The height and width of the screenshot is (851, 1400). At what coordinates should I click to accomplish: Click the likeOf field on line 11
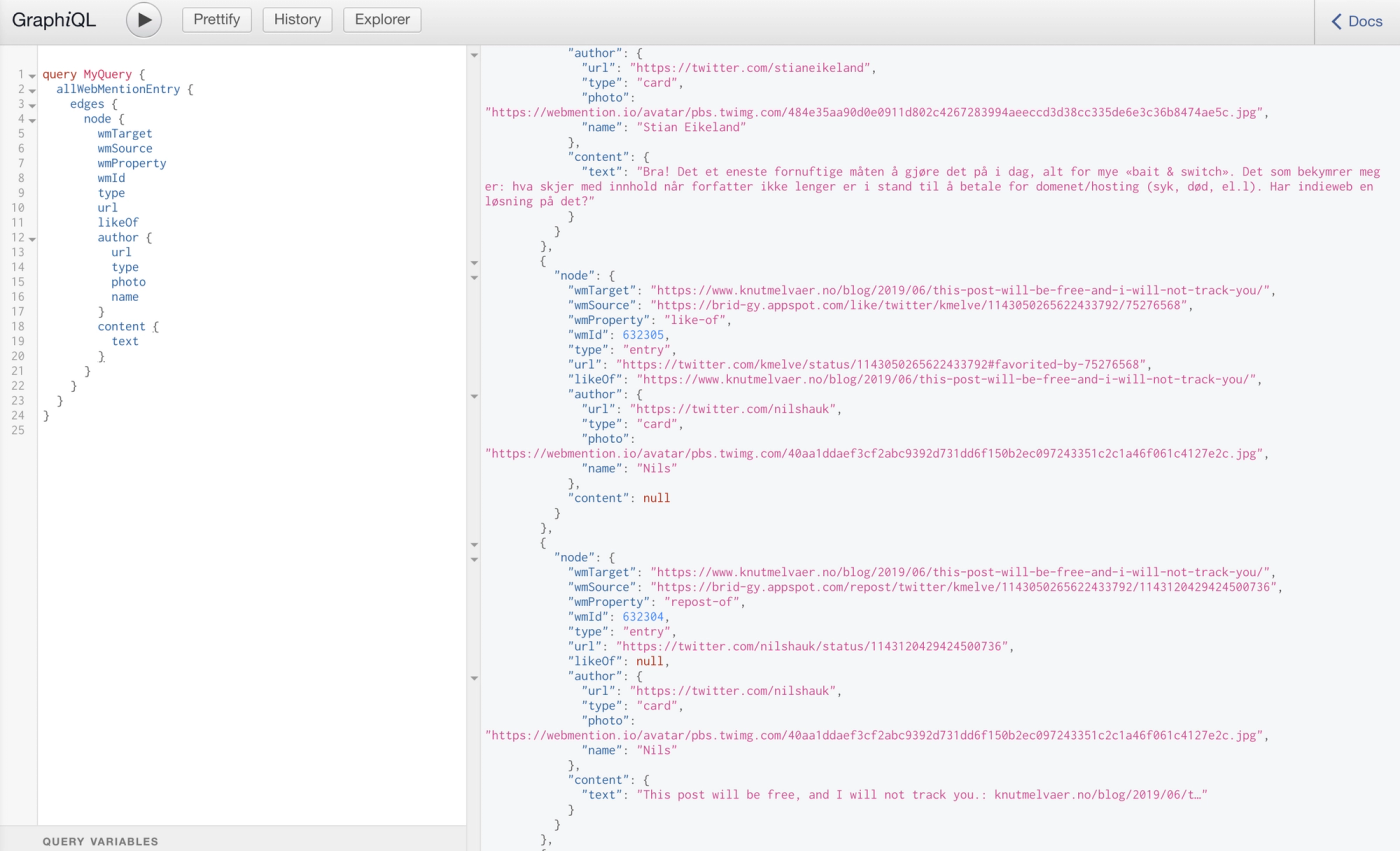pyautogui.click(x=119, y=222)
